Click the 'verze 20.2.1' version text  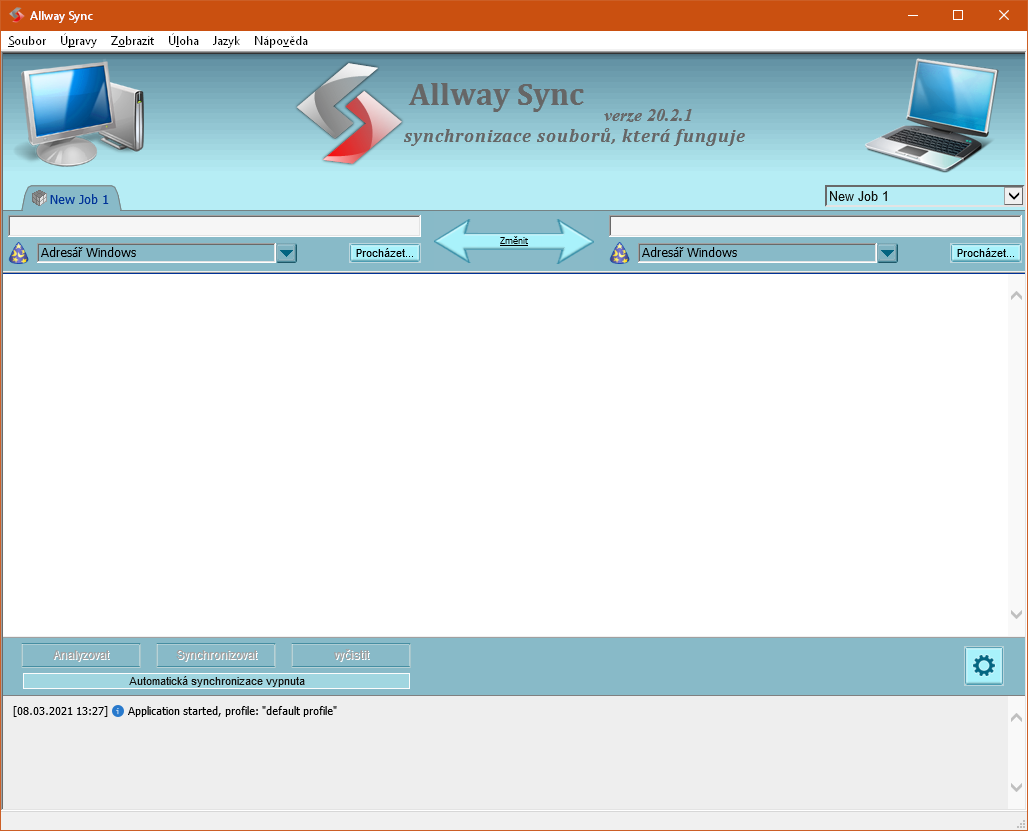click(648, 115)
